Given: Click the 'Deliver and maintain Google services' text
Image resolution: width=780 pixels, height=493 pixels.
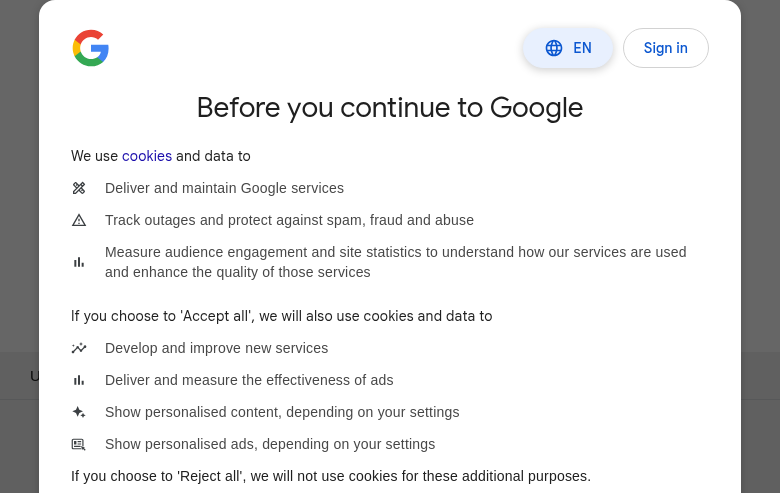Looking at the screenshot, I should click(224, 188).
